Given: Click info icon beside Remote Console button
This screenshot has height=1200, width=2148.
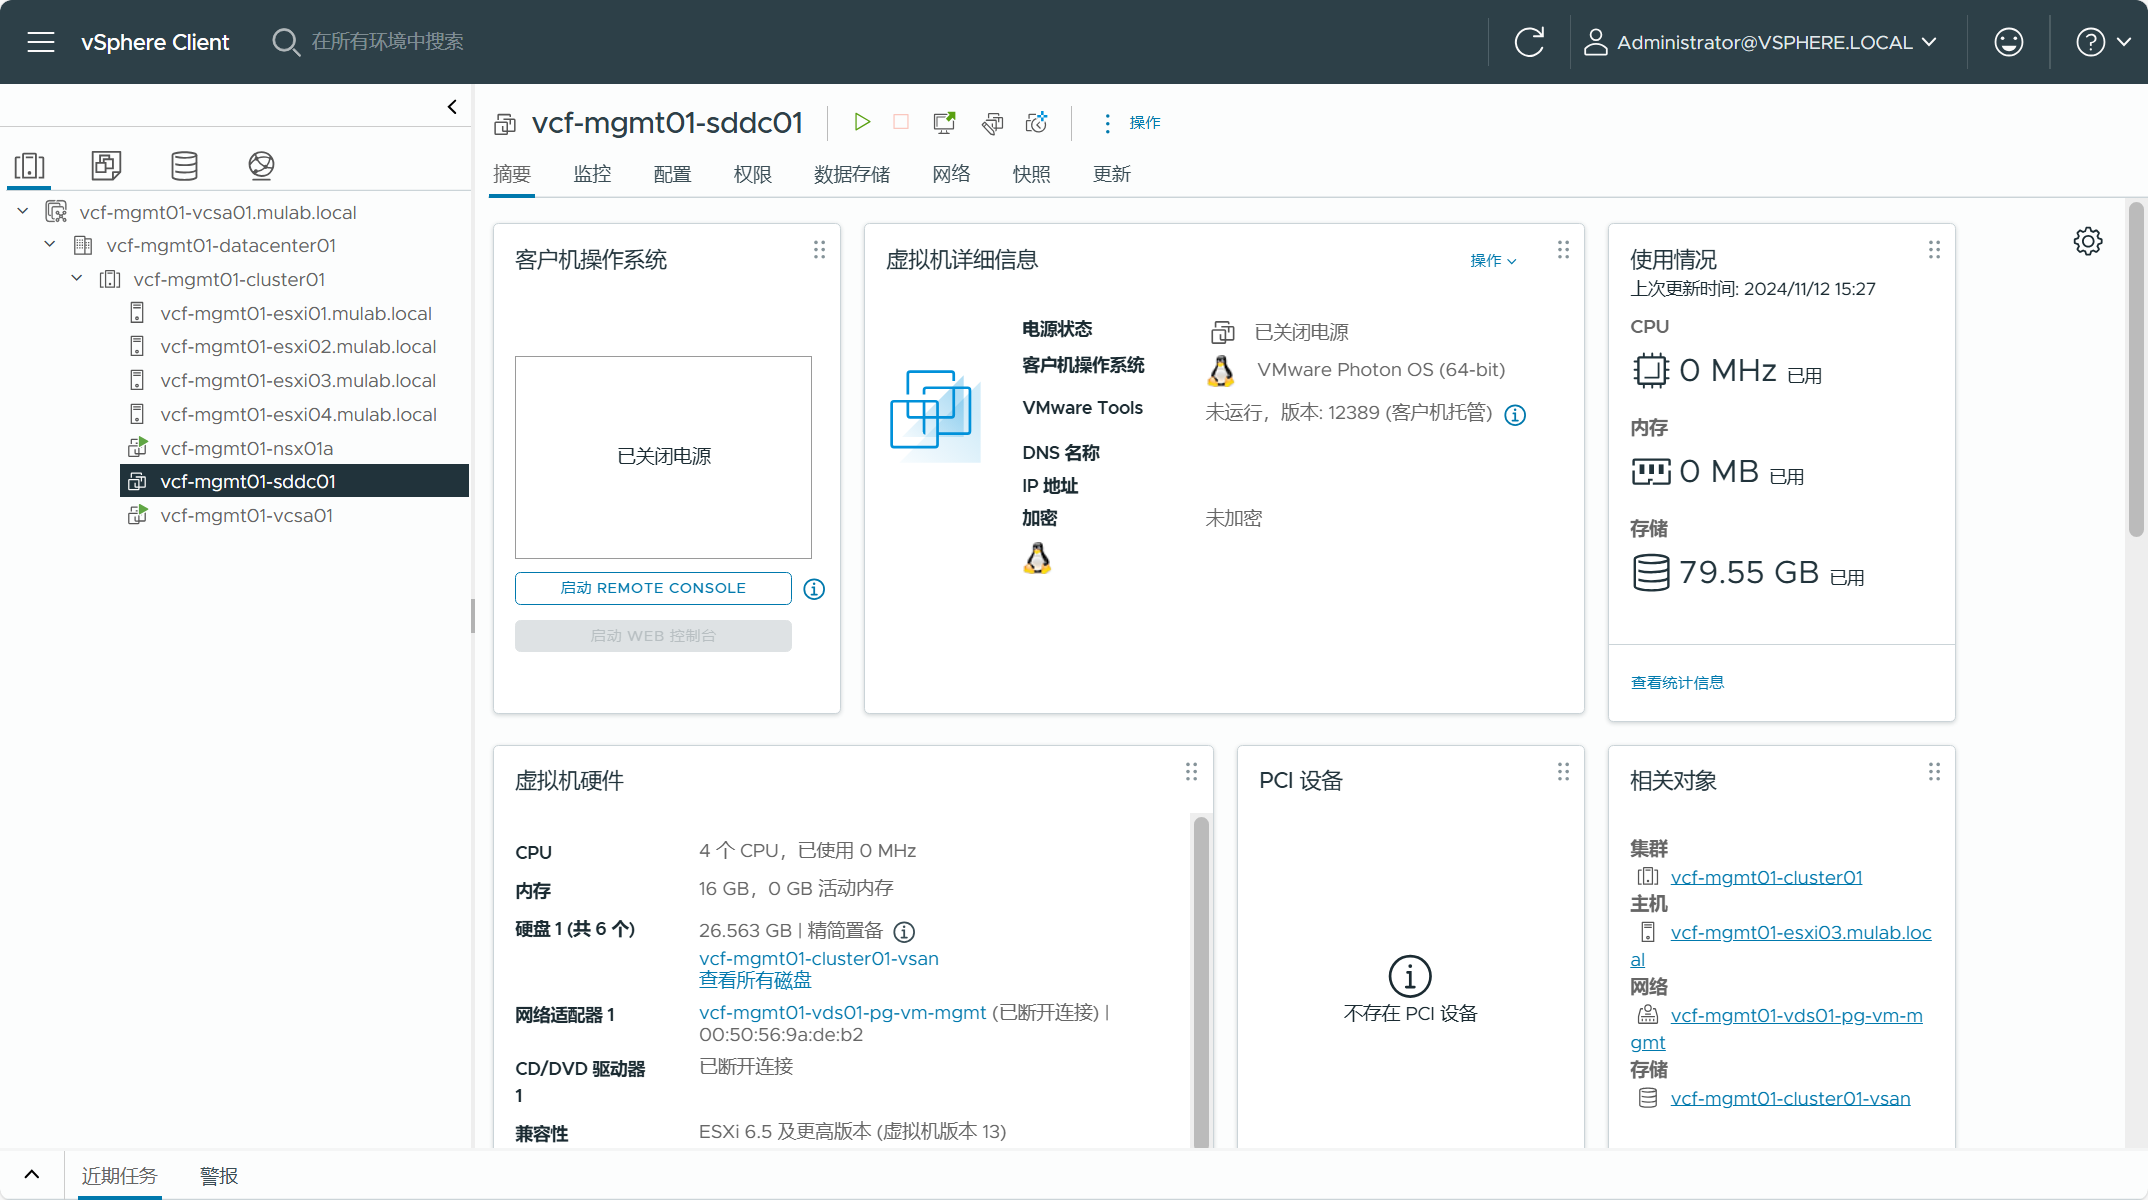Looking at the screenshot, I should pos(814,589).
